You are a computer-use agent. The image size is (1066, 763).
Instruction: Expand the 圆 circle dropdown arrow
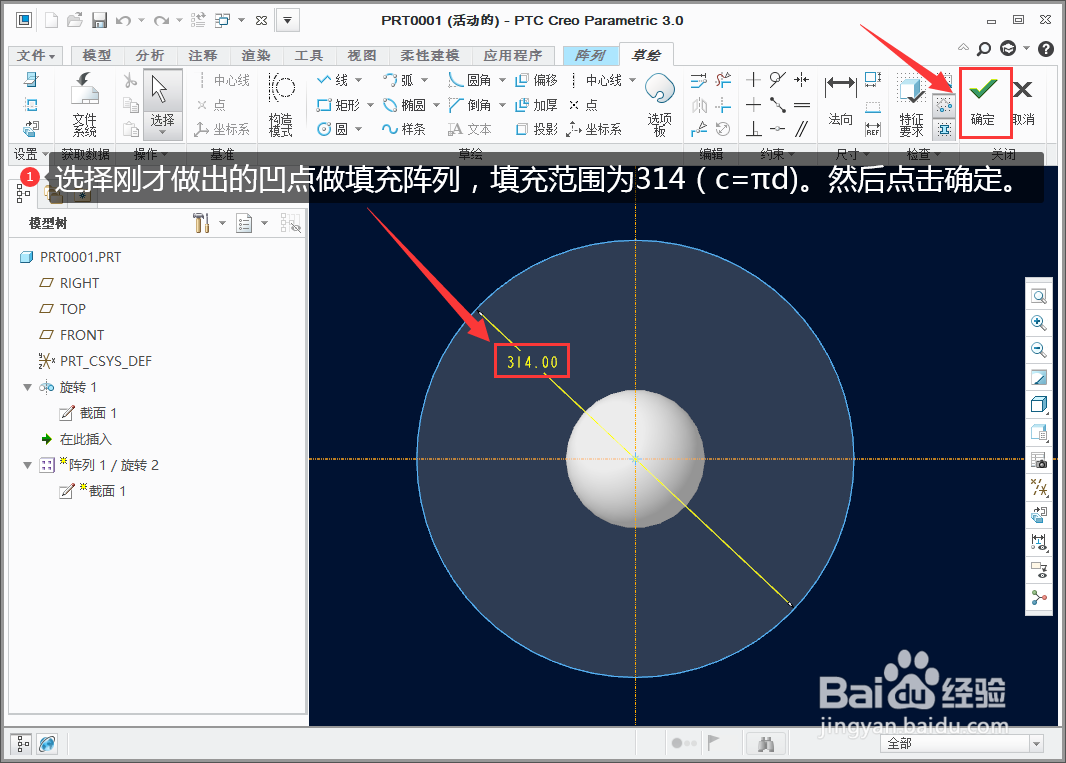coord(358,129)
